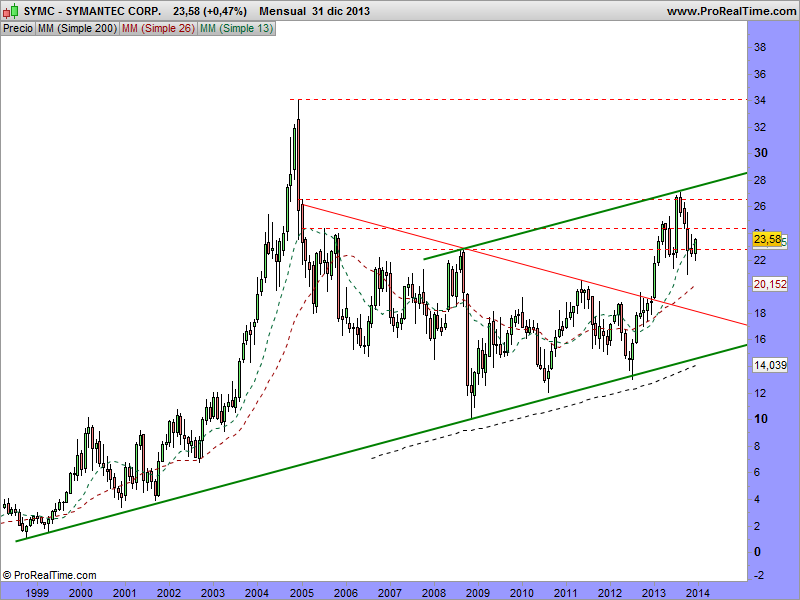
Task: Select the Precio indicator label
Action: (18, 29)
